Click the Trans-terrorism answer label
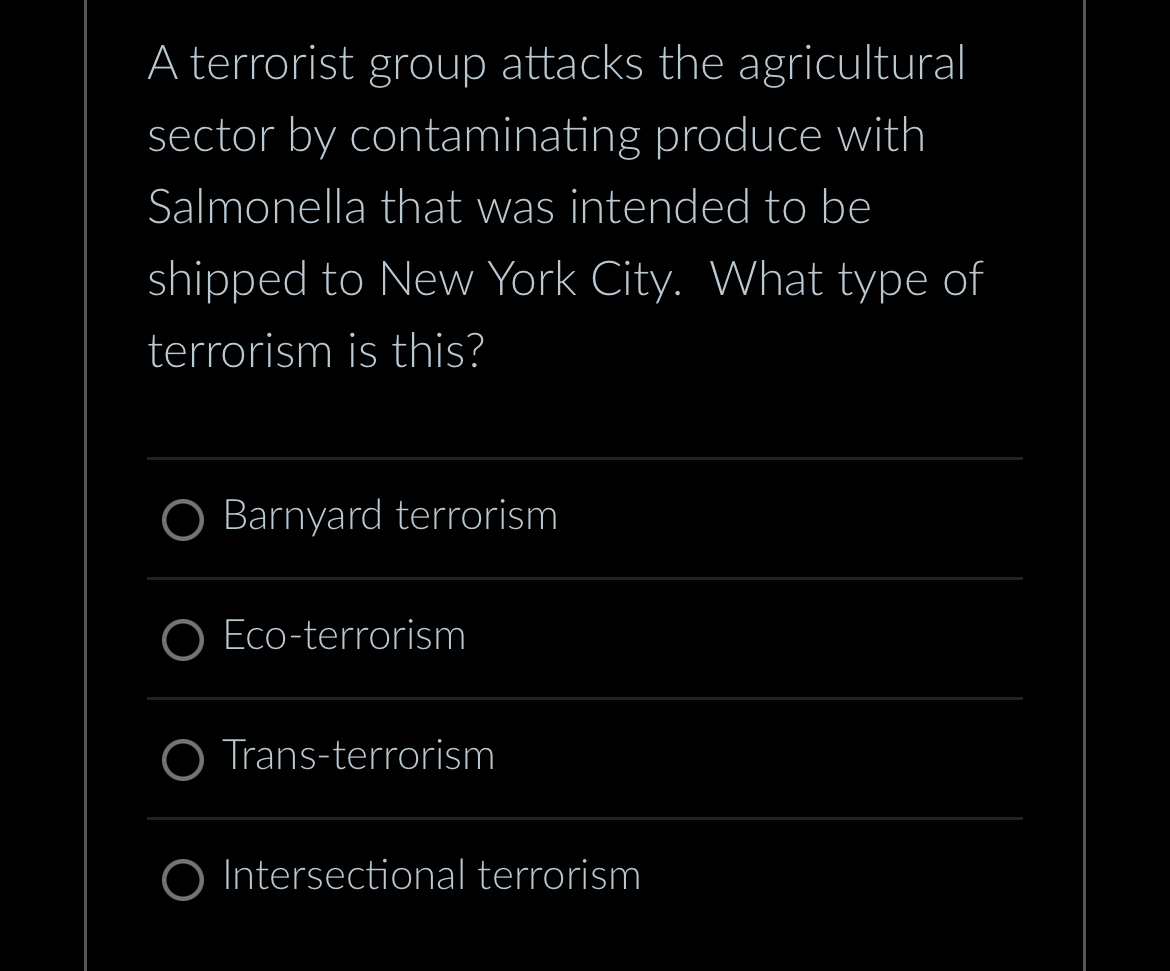The width and height of the screenshot is (1170, 971). [358, 757]
